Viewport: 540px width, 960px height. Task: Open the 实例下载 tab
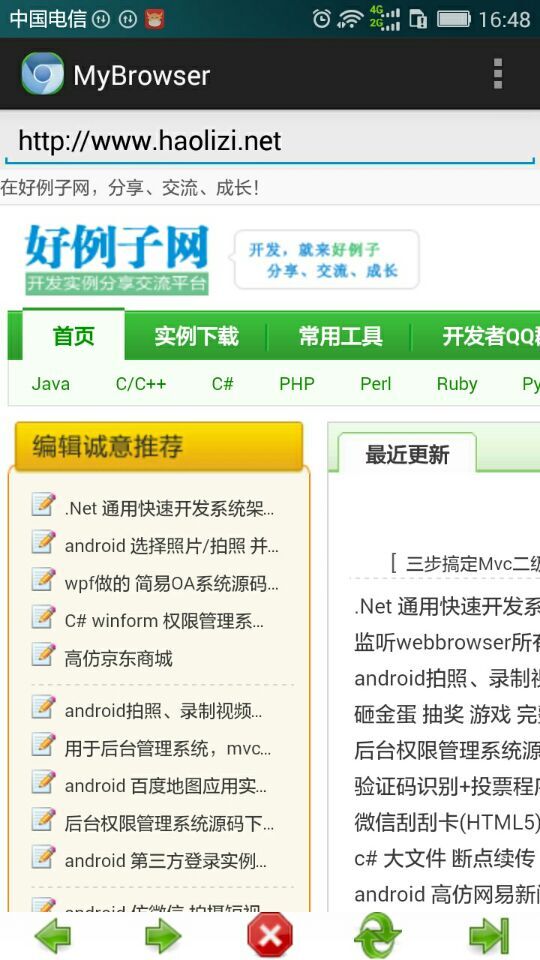[196, 336]
